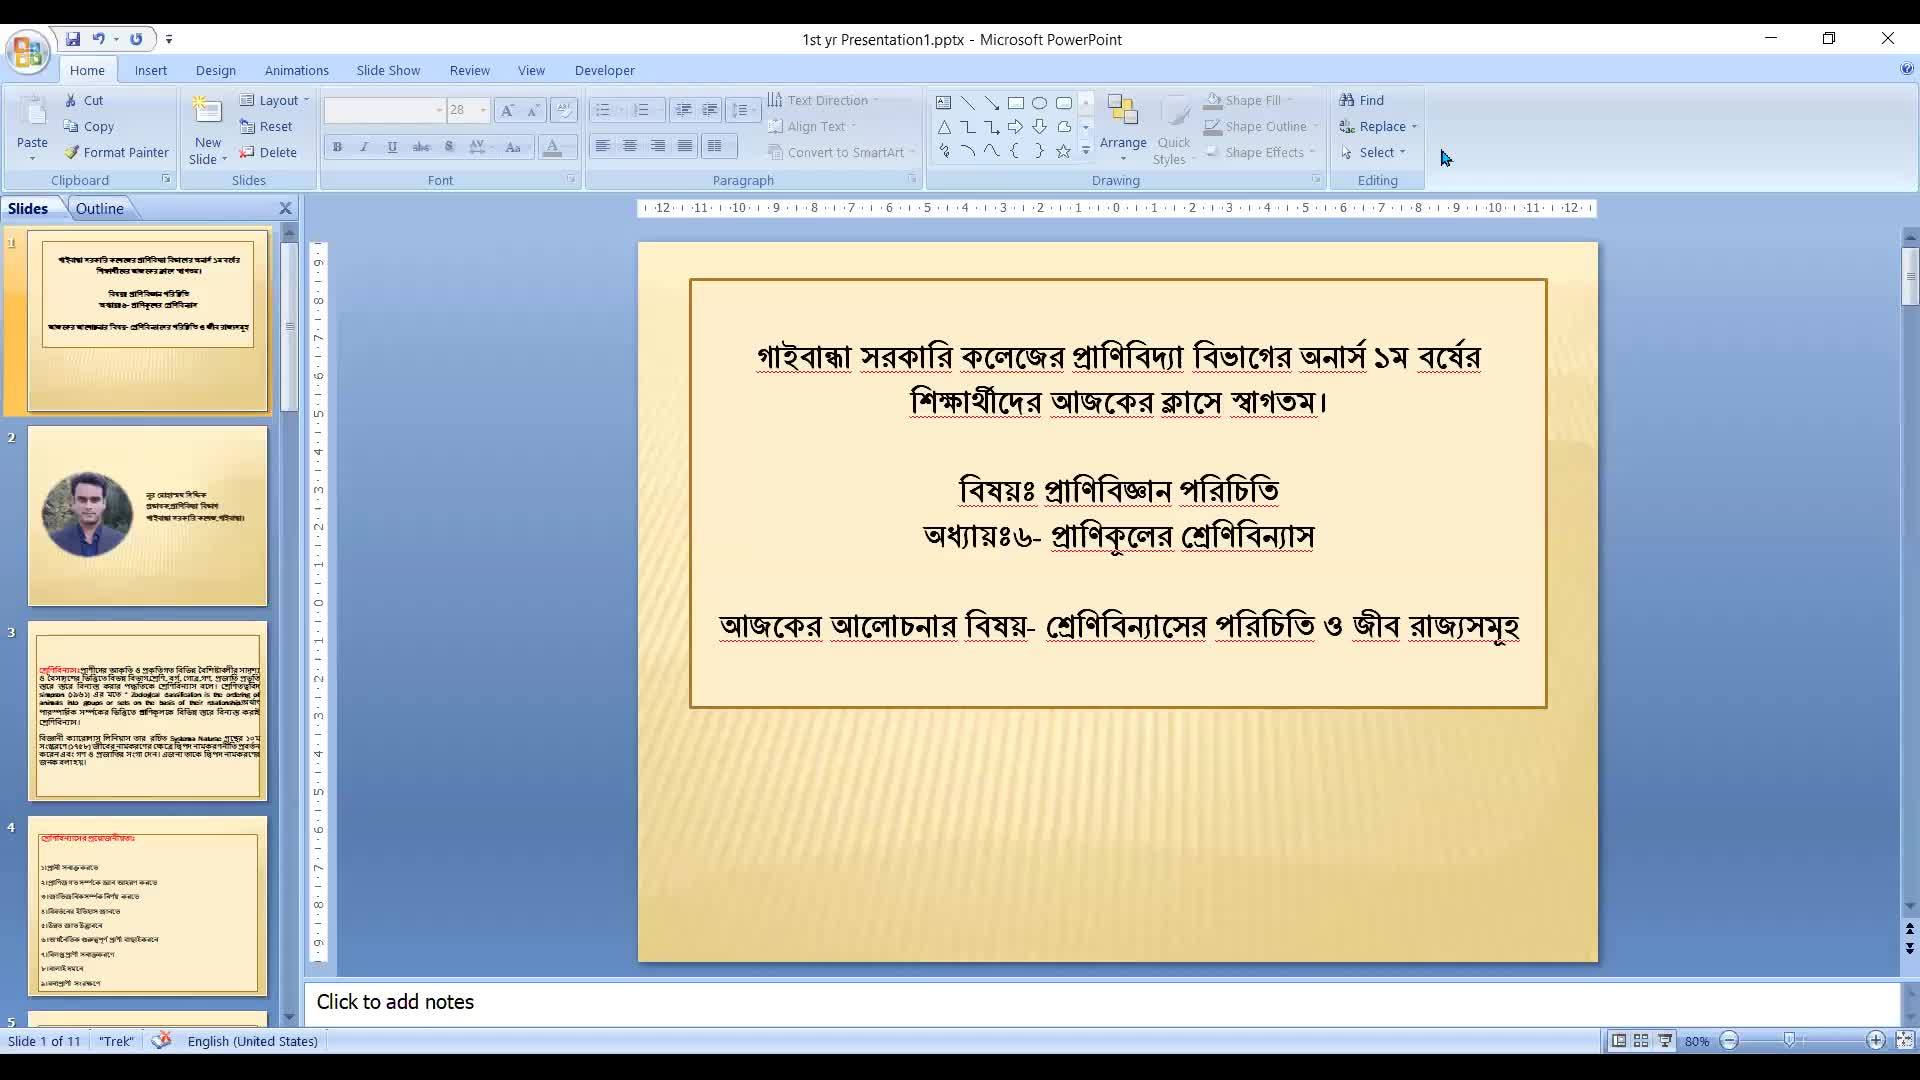The height and width of the screenshot is (1080, 1920).
Task: Click the Office Button orb
Action: (28, 52)
